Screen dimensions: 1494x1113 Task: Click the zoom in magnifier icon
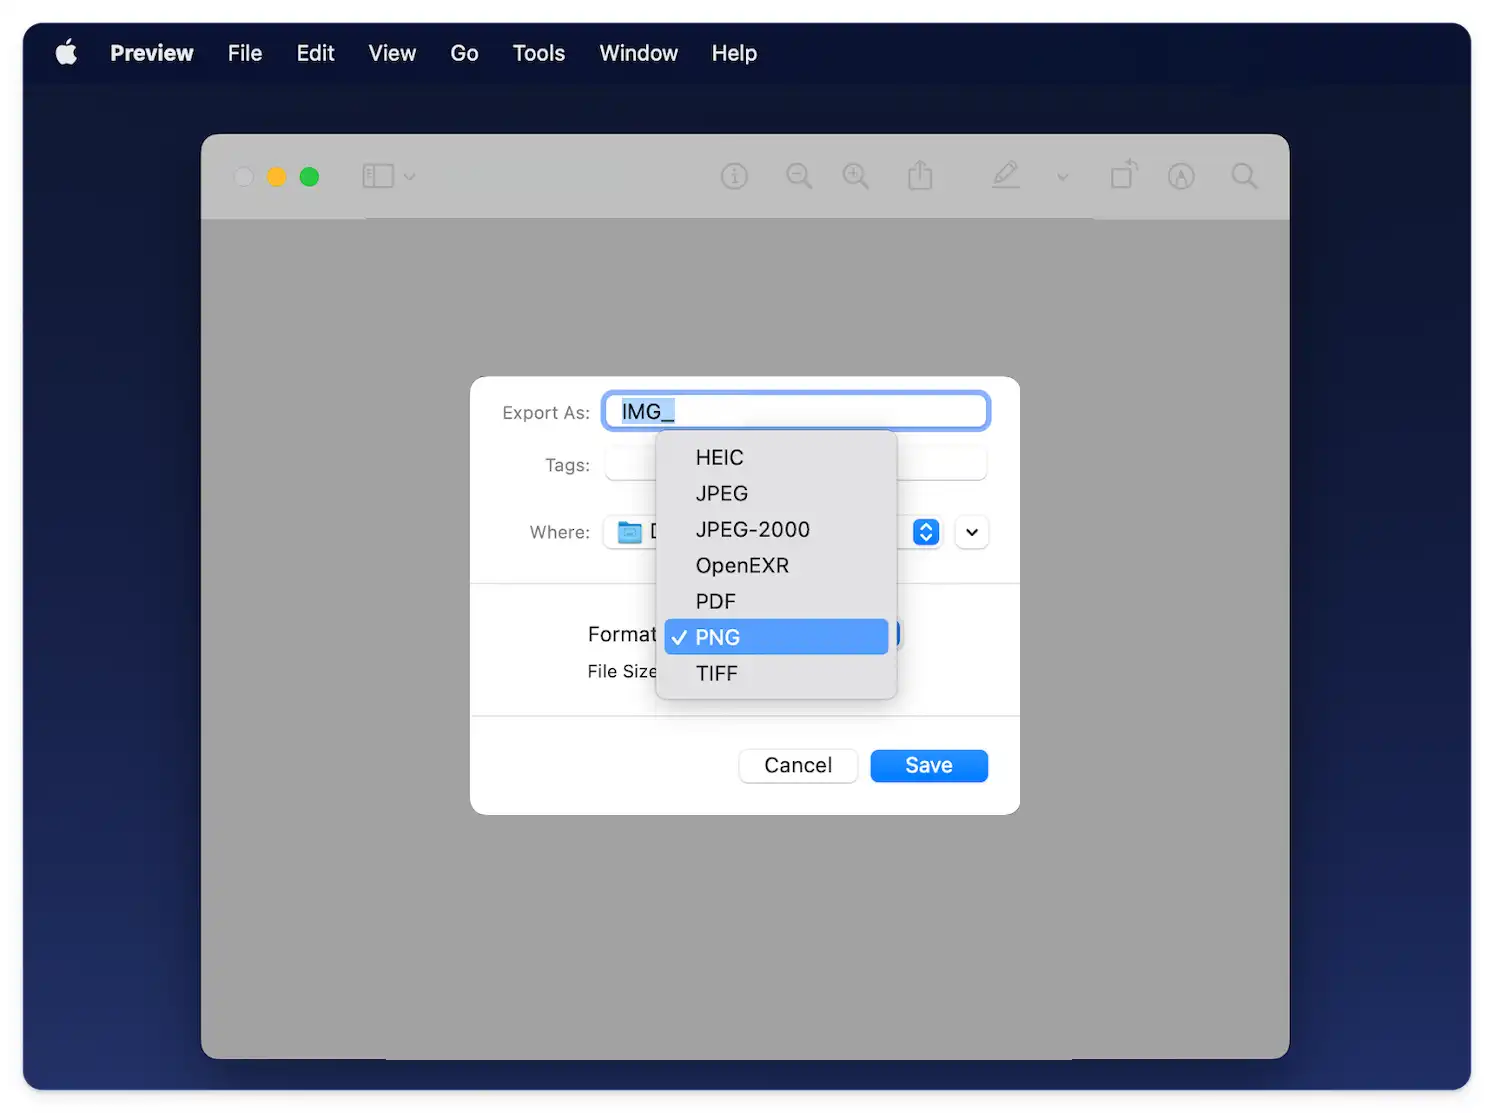pyautogui.click(x=855, y=177)
